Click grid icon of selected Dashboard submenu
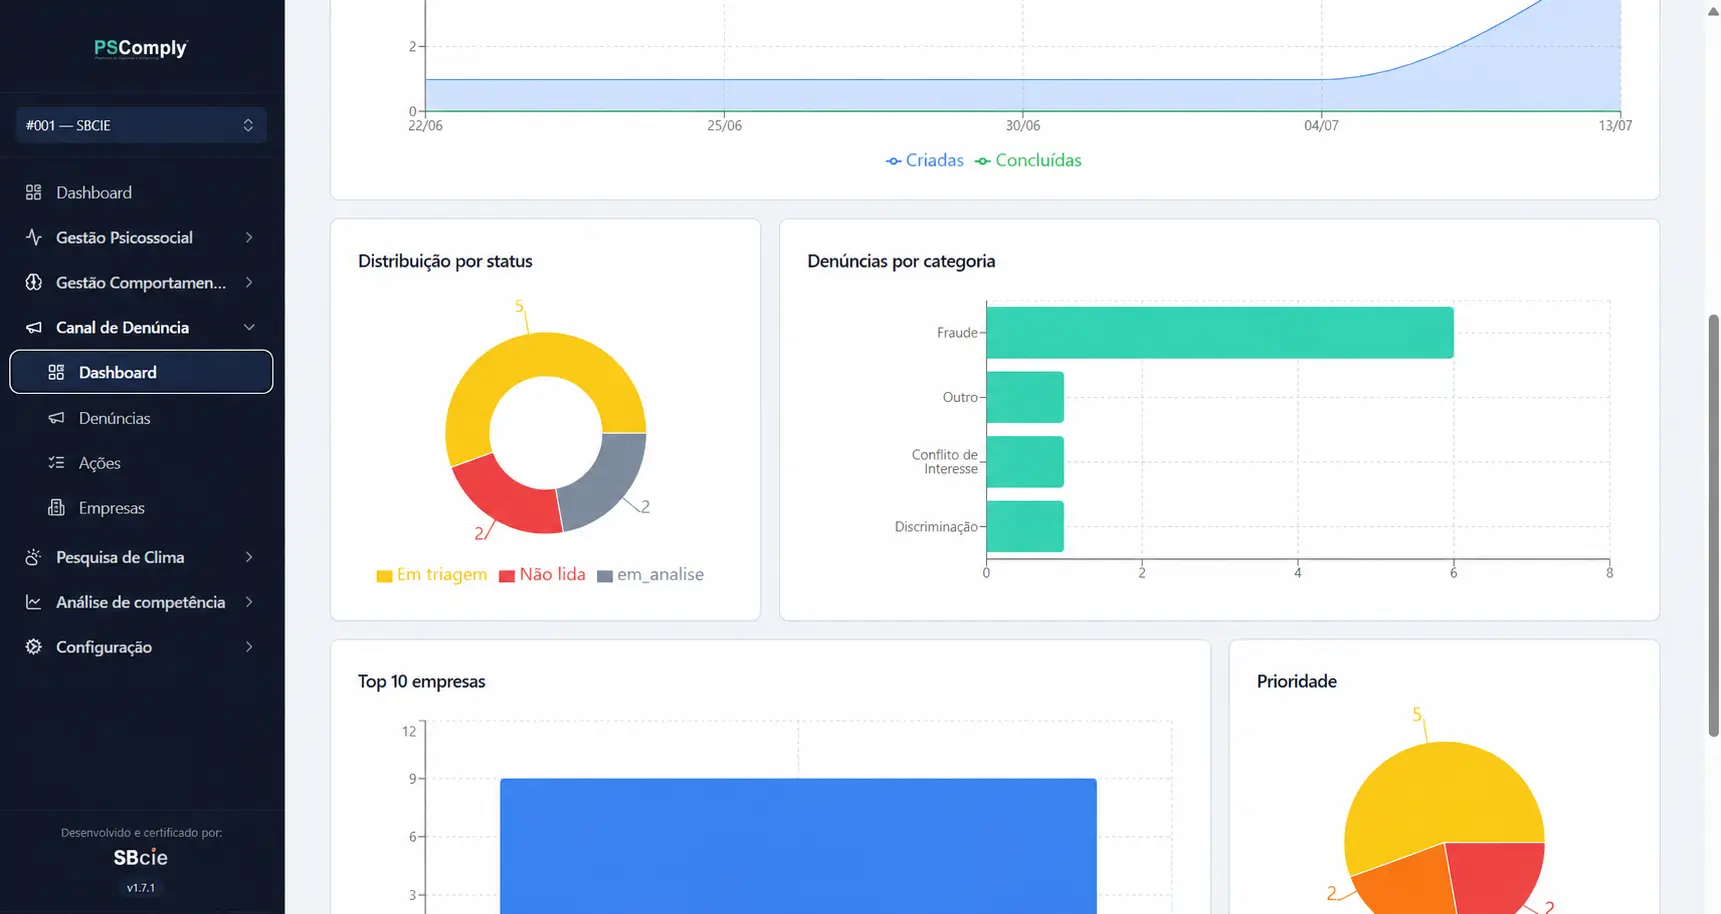The width and height of the screenshot is (1721, 914). [x=56, y=372]
